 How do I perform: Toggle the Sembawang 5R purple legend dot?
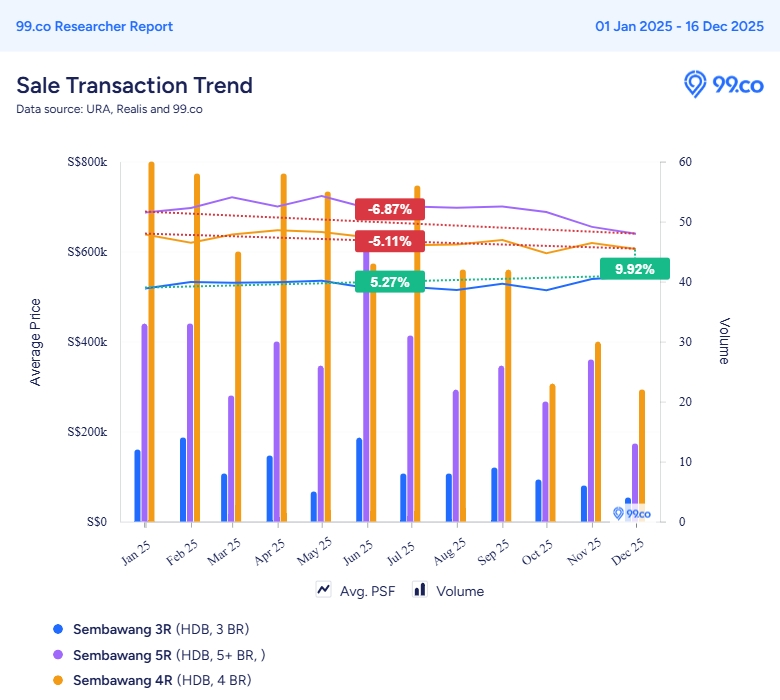[x=57, y=655]
